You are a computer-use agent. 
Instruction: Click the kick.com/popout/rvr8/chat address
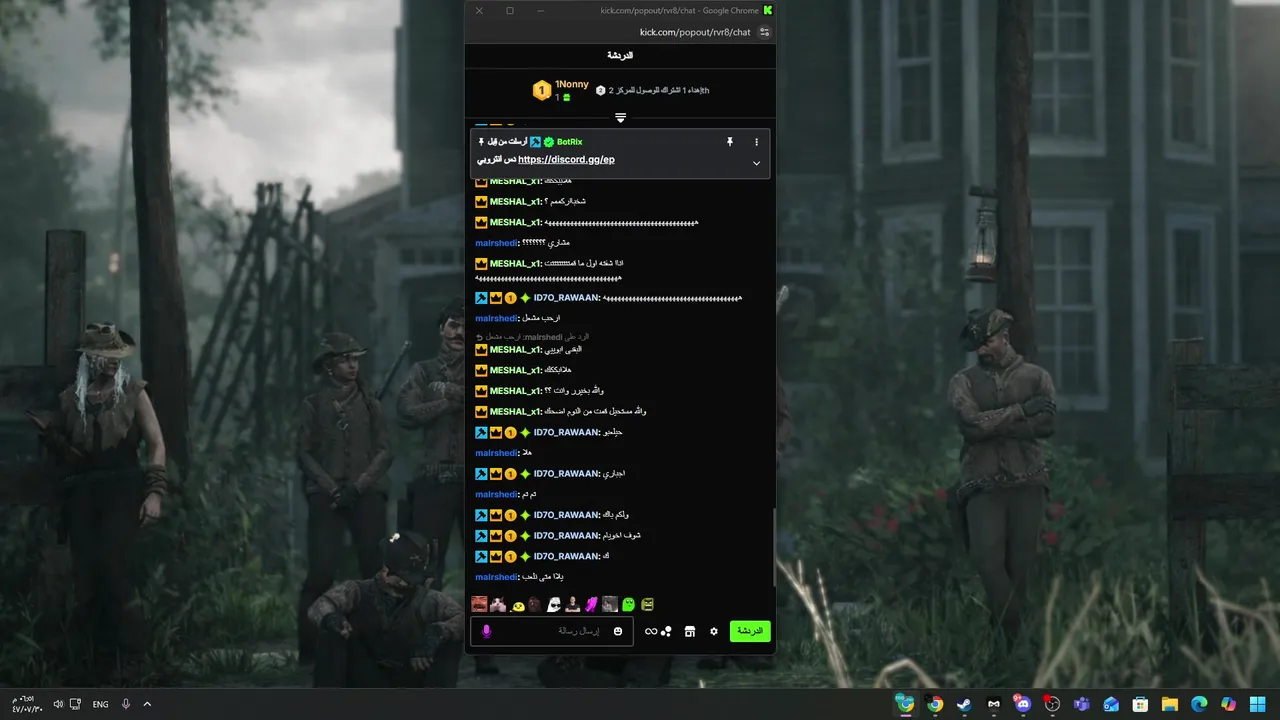(x=695, y=32)
